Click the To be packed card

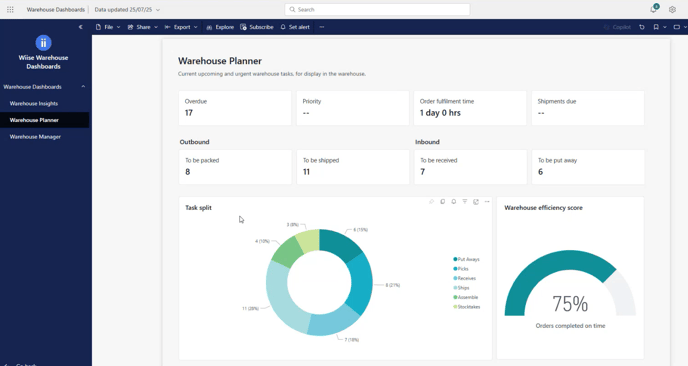235,167
